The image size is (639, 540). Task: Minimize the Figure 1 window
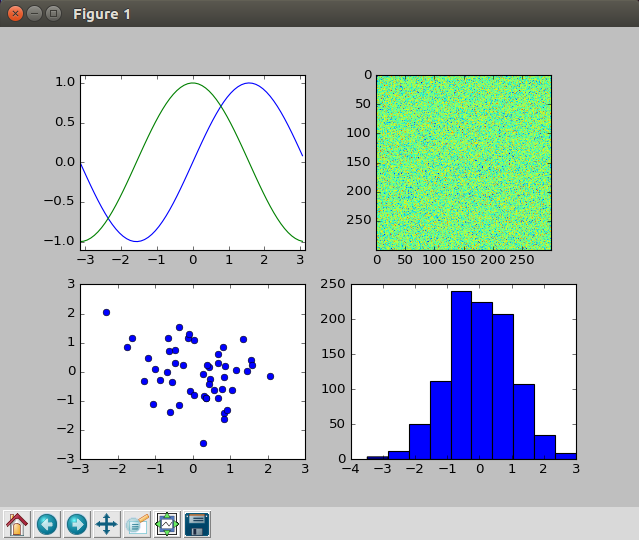(34, 14)
